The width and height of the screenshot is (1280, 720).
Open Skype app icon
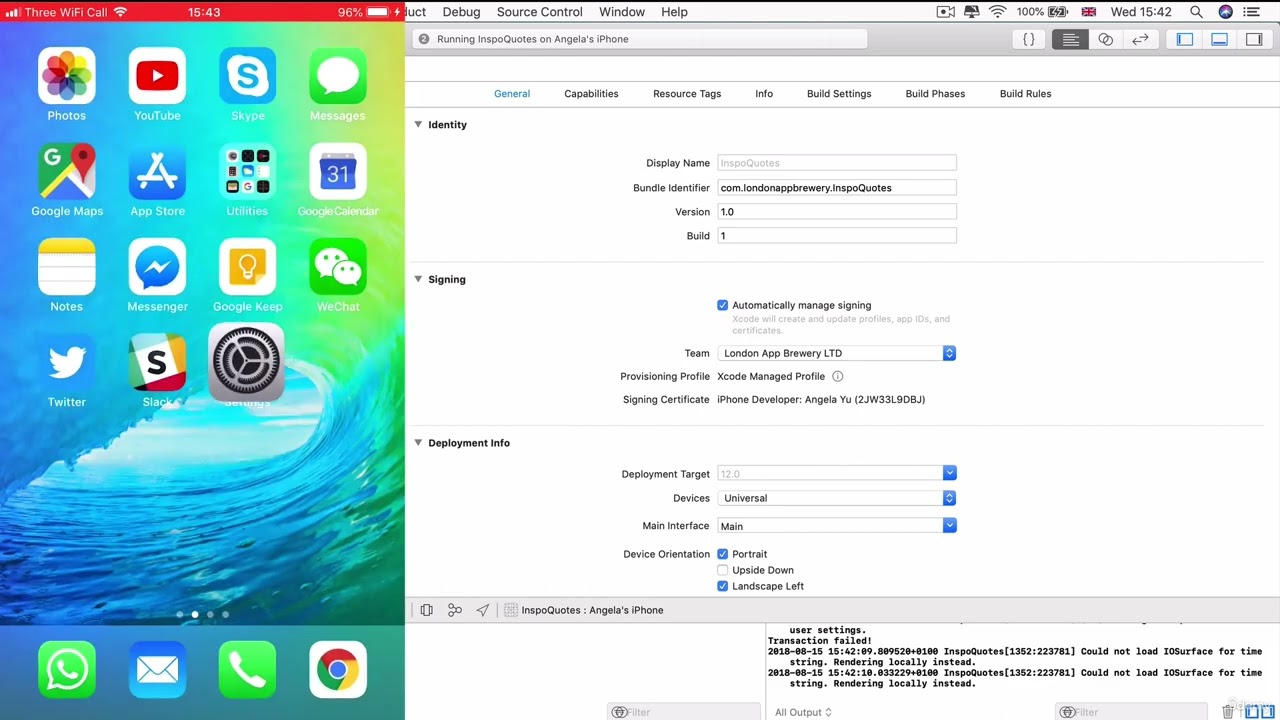click(248, 76)
